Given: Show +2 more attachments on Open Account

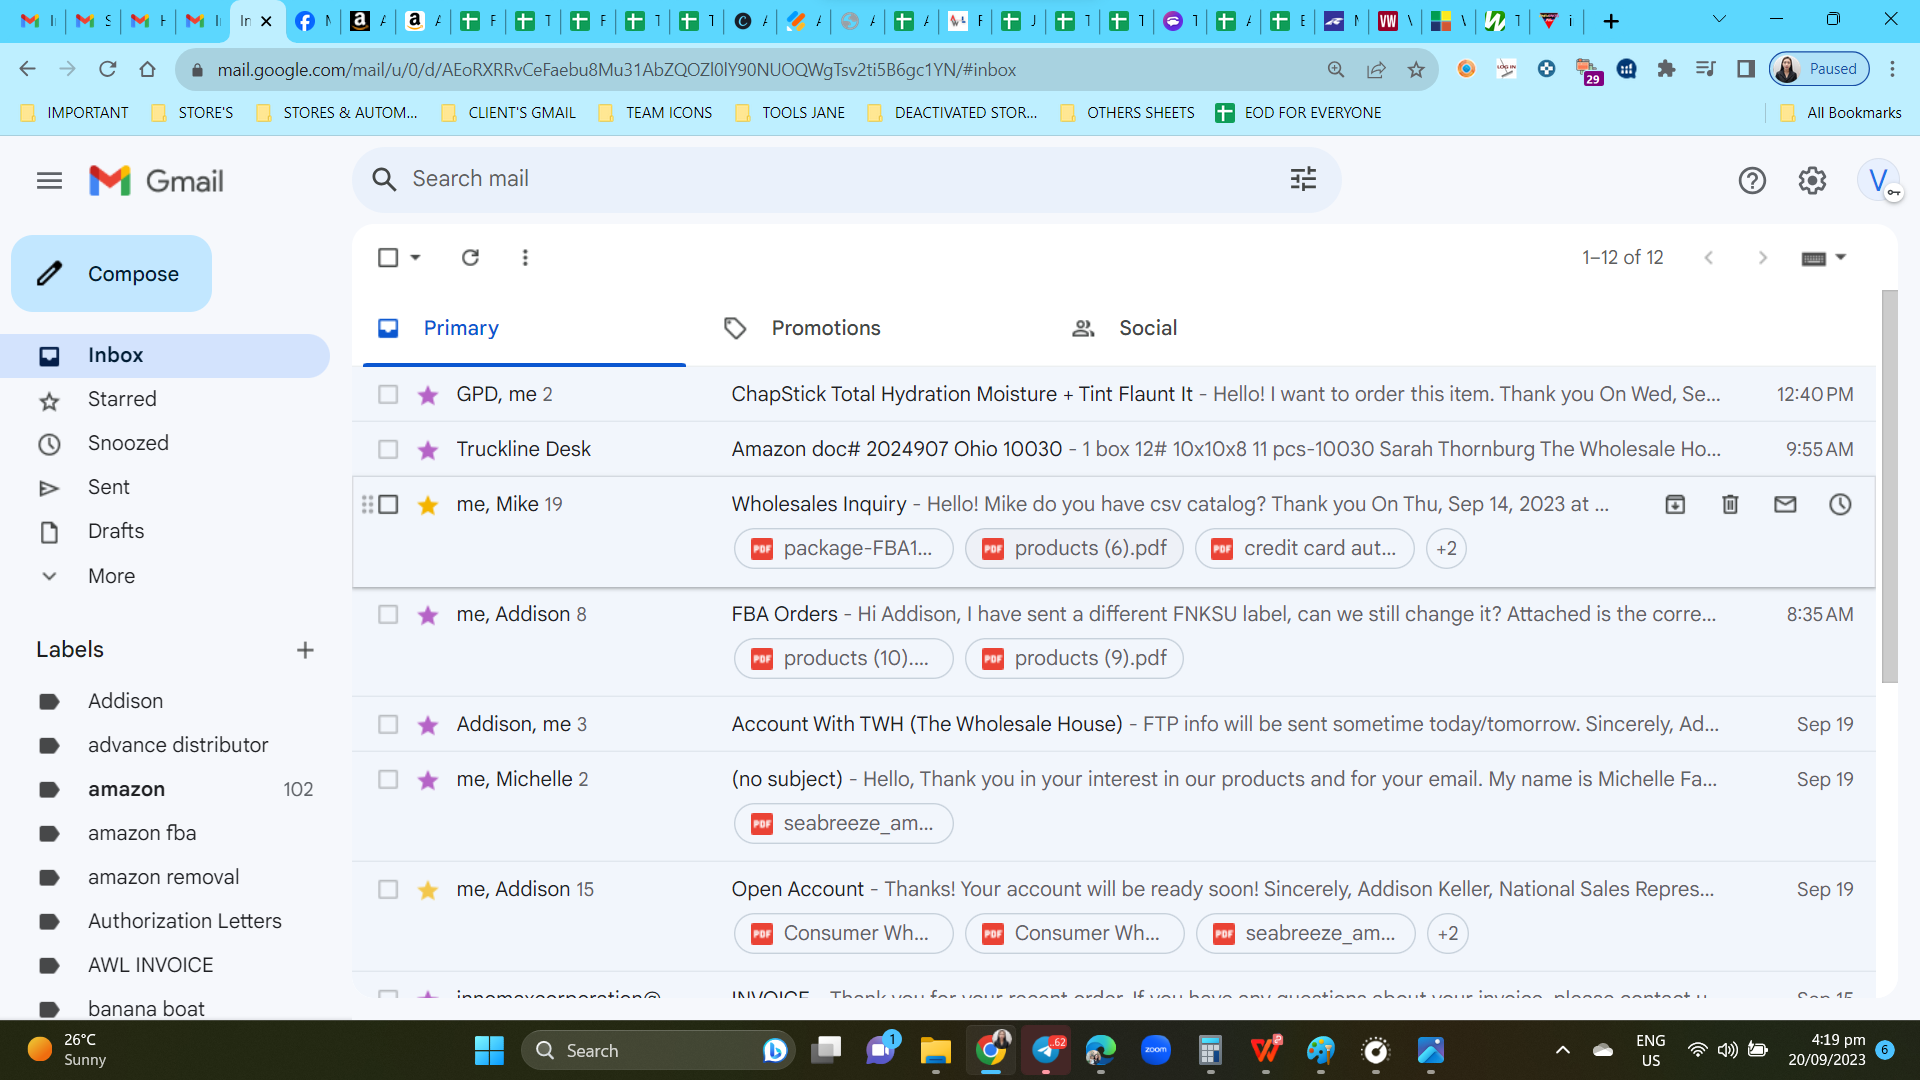Looking at the screenshot, I should pyautogui.click(x=1447, y=933).
